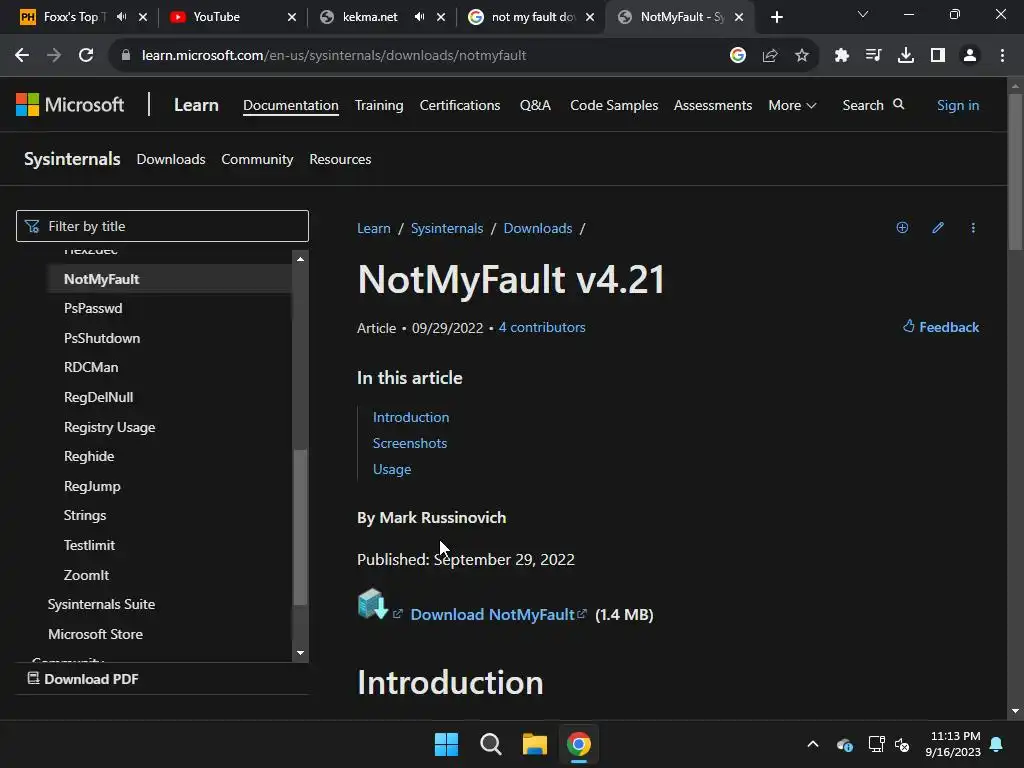
Task: Open Sysinternals Suite in the sidebar
Action: [x=101, y=604]
